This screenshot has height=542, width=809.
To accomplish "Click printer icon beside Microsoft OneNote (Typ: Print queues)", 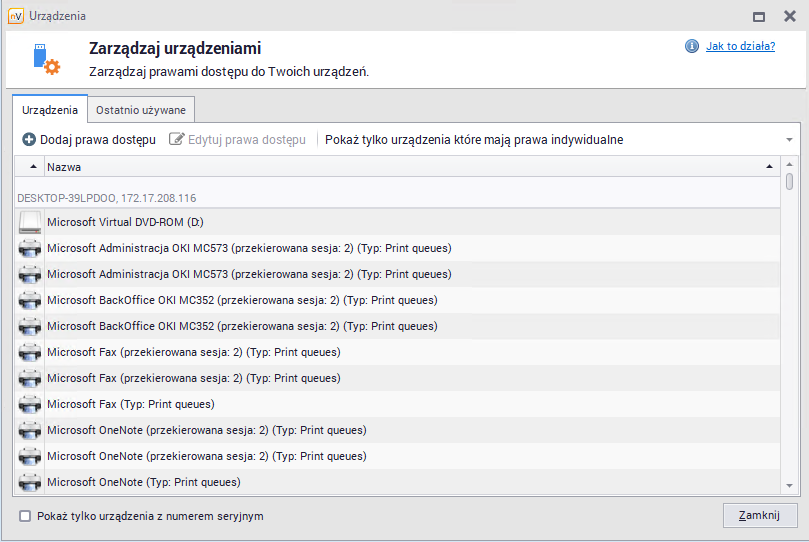I will coord(30,482).
